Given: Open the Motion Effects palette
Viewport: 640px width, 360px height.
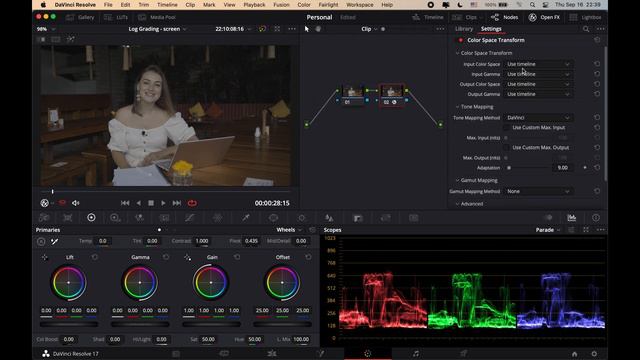Looking at the screenshot, I should 164,218.
